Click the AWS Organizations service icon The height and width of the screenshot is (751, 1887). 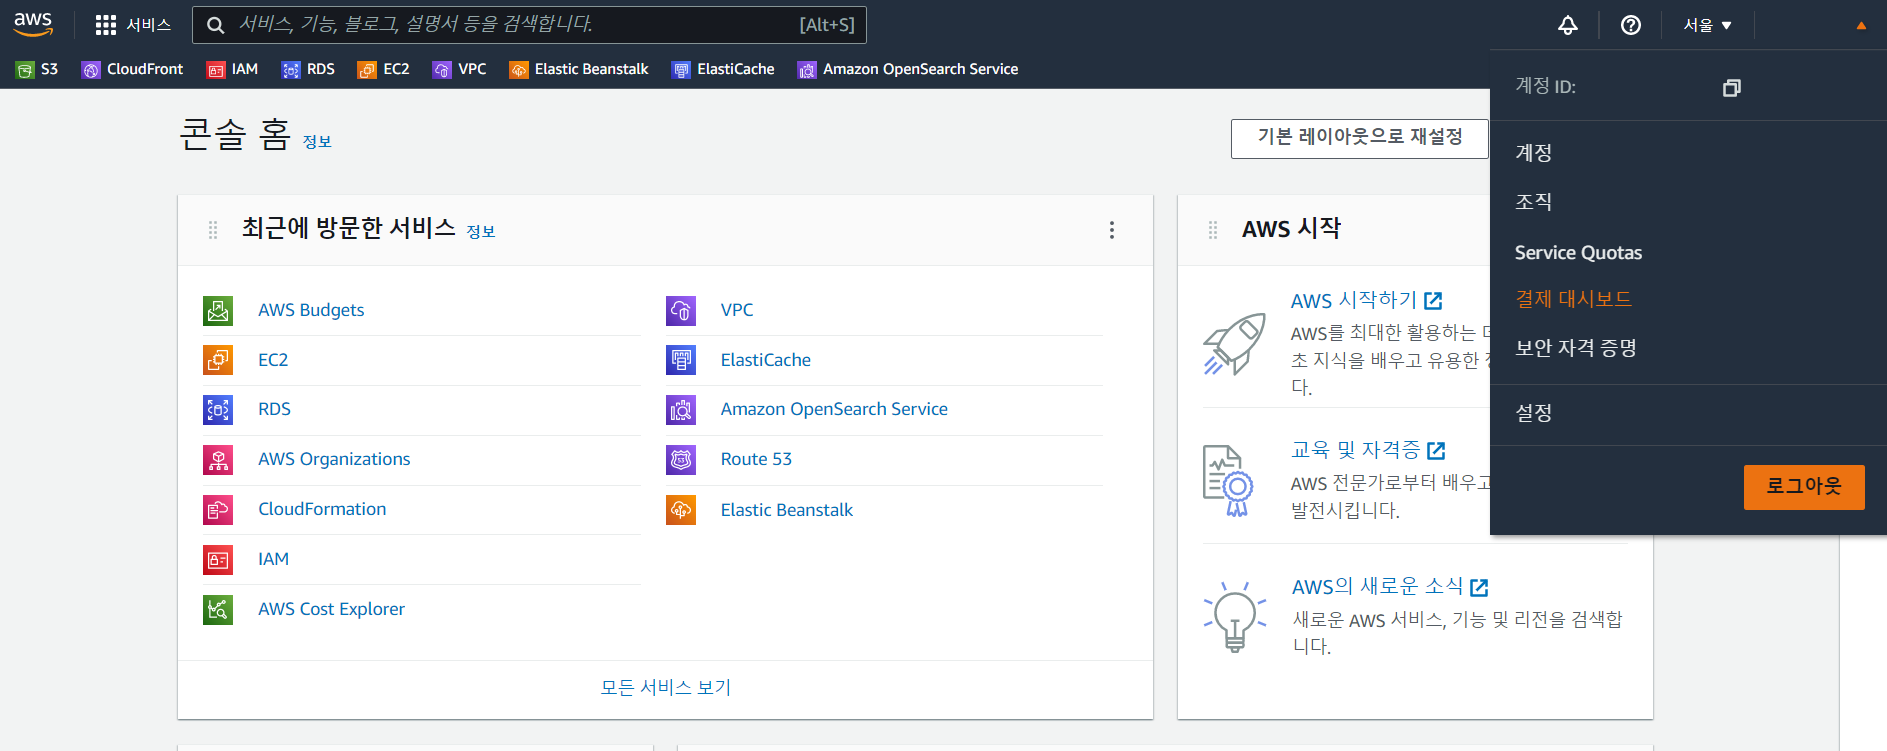[x=218, y=459]
